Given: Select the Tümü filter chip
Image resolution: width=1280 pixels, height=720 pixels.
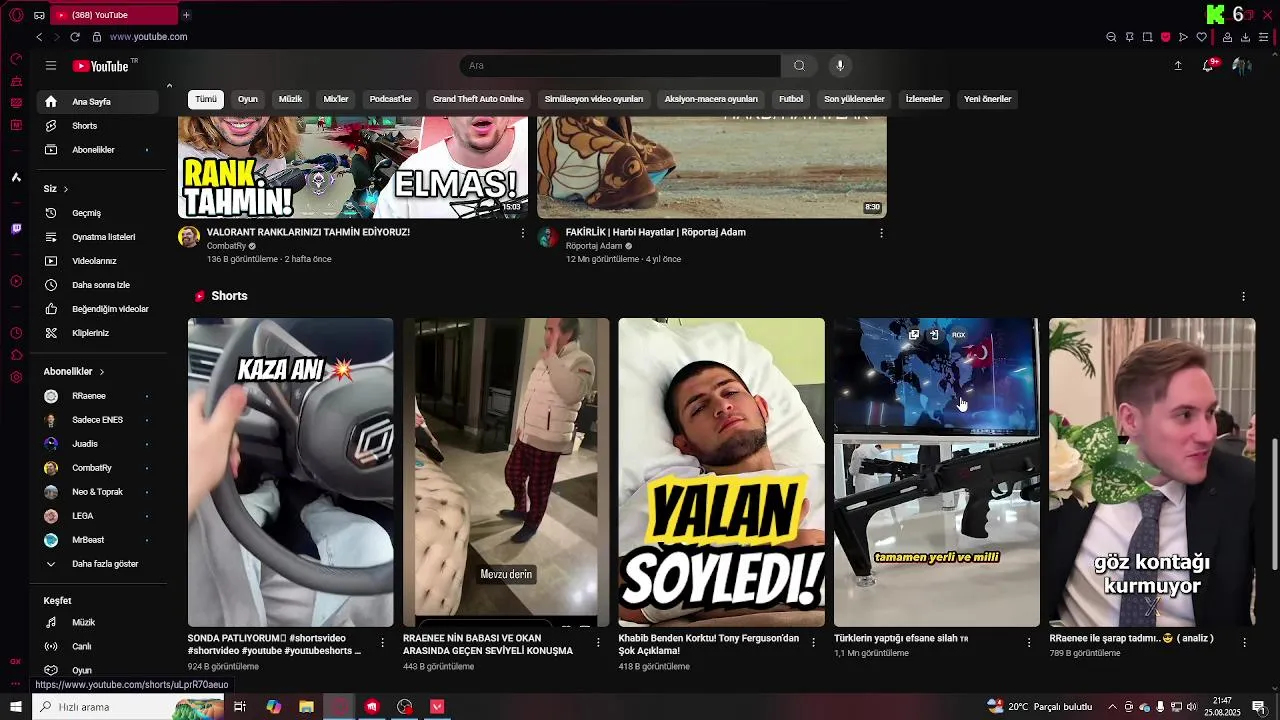Looking at the screenshot, I should click(x=206, y=99).
